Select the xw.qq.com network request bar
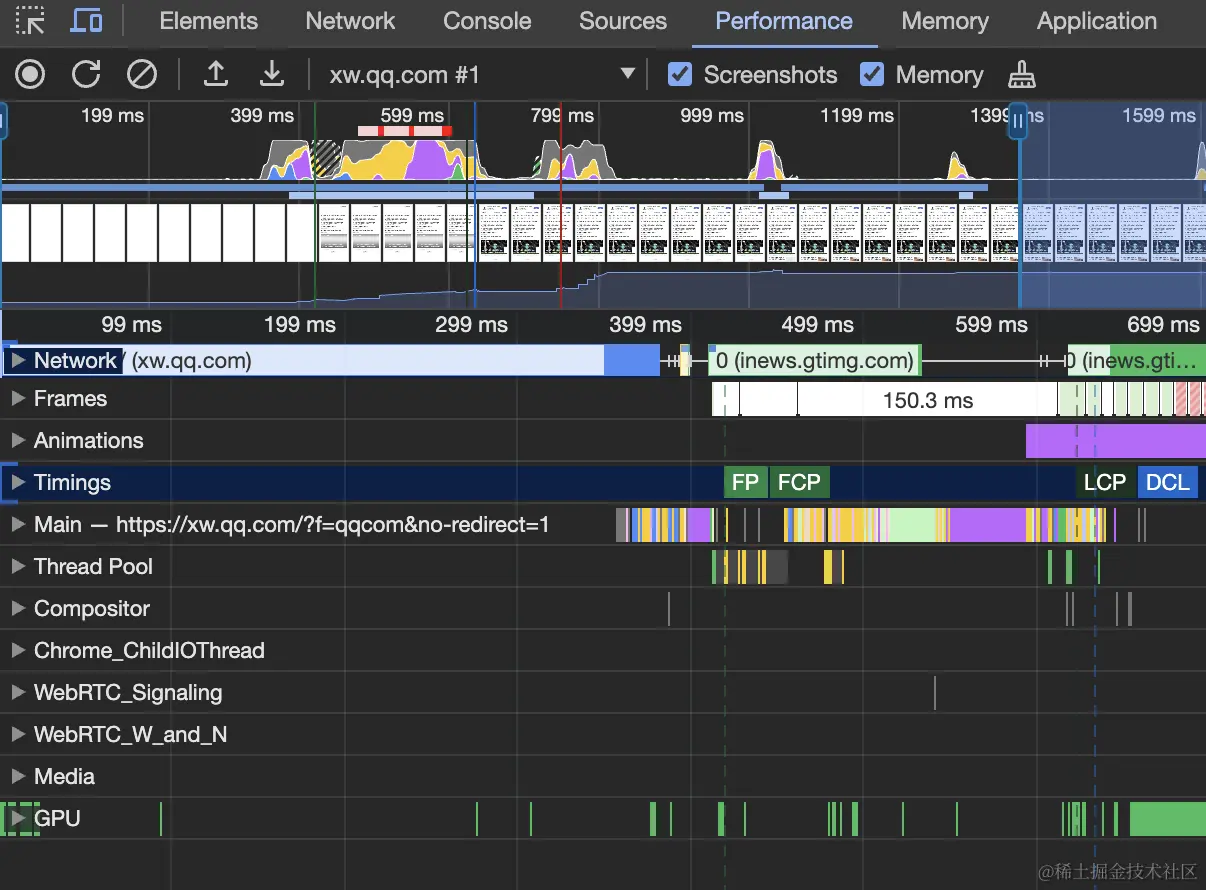Image resolution: width=1206 pixels, height=890 pixels. (331, 360)
